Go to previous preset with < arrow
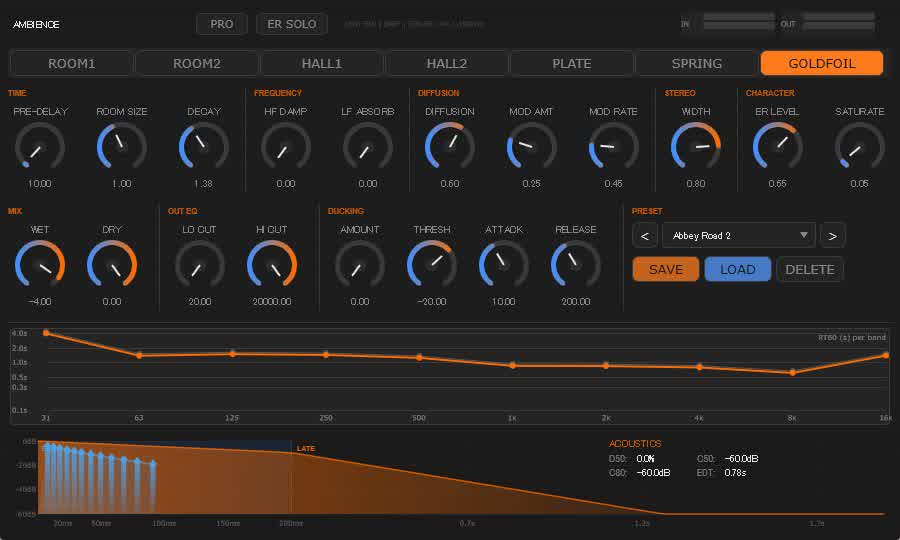 645,235
